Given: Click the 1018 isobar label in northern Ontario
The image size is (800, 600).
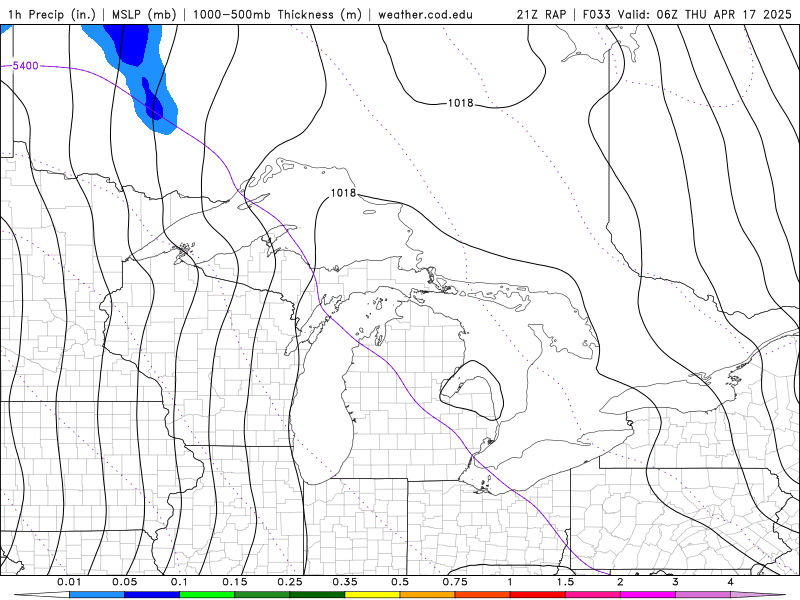Looking at the screenshot, I should point(461,103).
